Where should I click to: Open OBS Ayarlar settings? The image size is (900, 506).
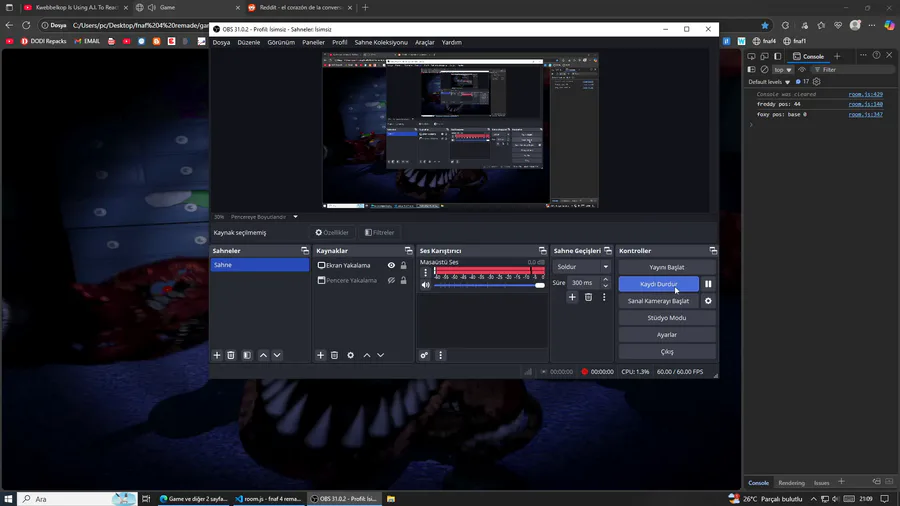tap(667, 334)
